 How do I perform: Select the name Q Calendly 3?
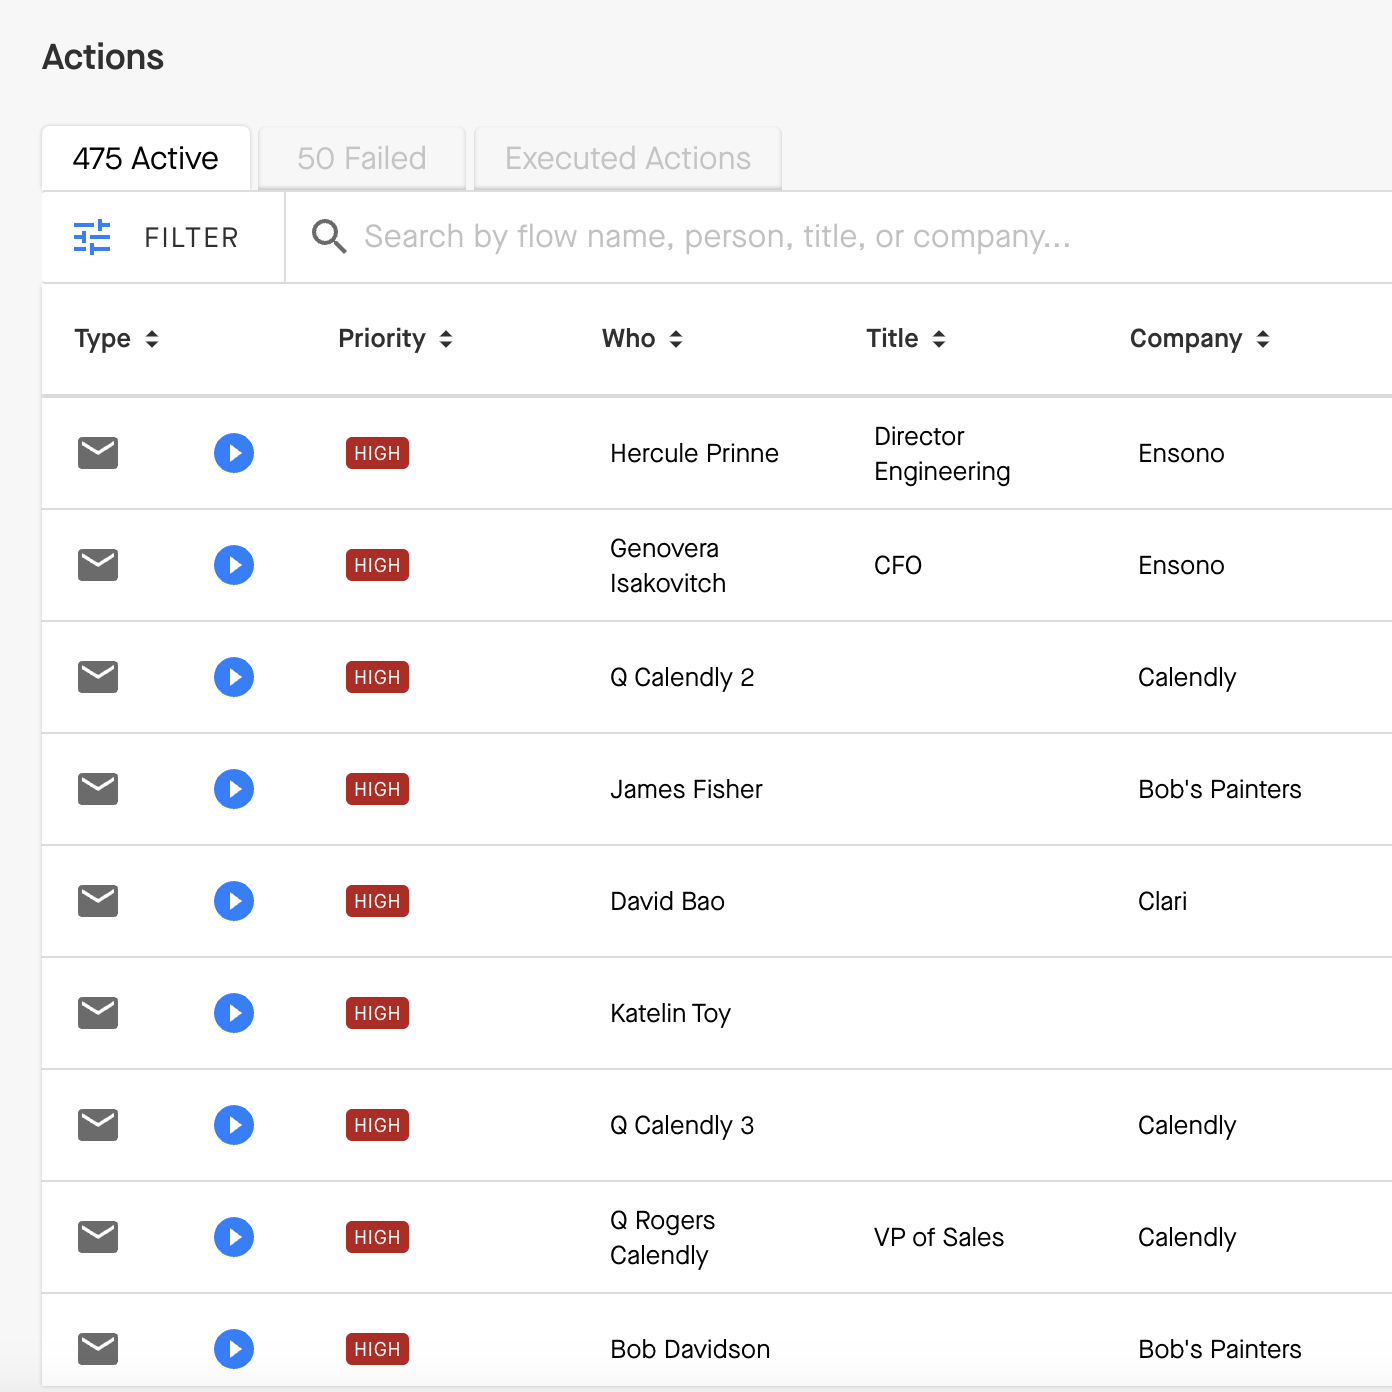682,1125
